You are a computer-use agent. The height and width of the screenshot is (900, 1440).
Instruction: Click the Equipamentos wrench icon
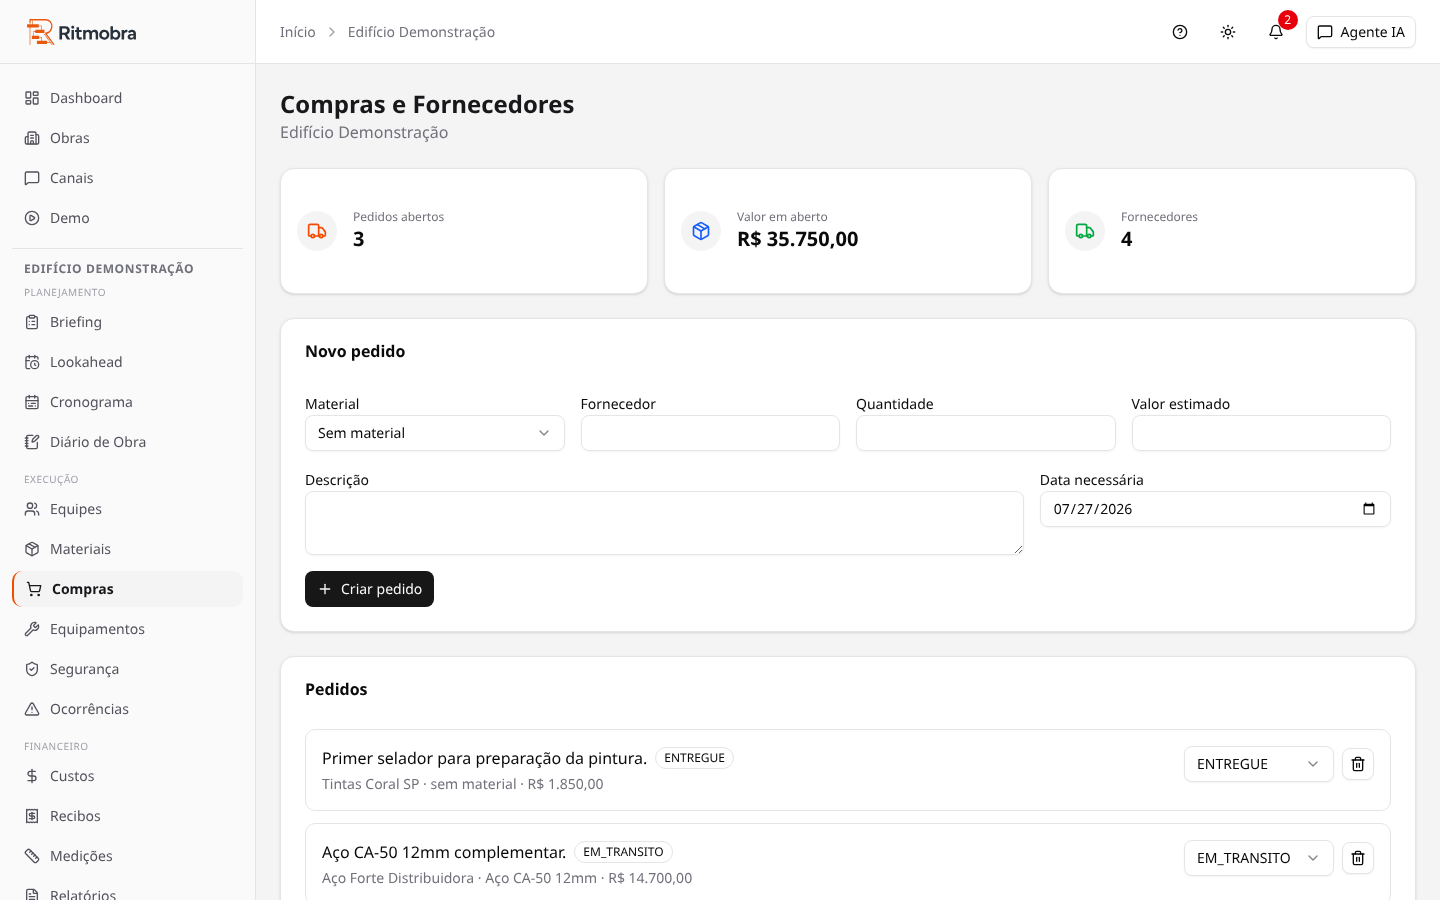click(32, 629)
